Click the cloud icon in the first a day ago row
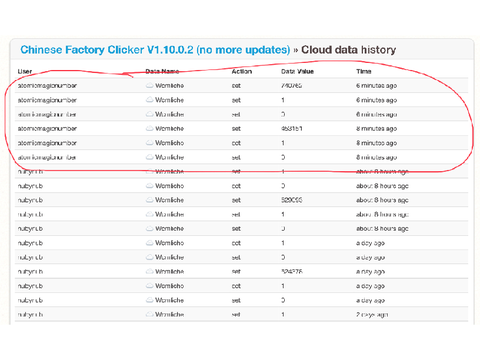This screenshot has width=480, height=360. coord(150,243)
